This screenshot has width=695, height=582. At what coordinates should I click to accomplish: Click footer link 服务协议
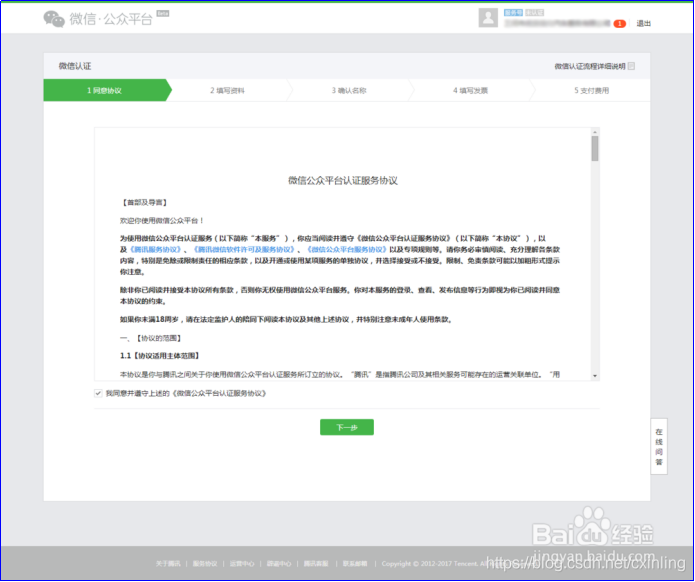205,563
